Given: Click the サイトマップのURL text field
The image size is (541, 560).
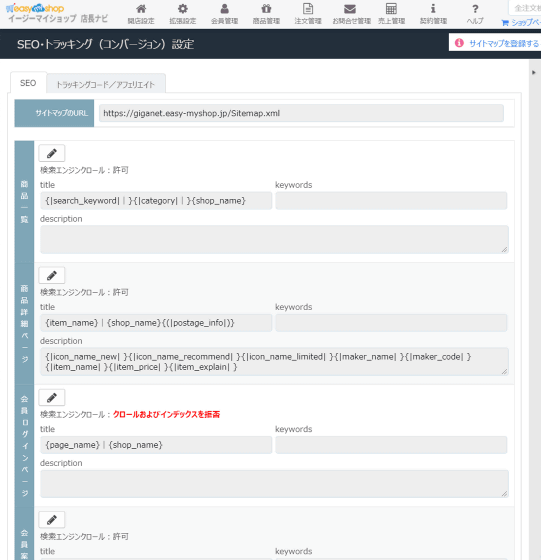Looking at the screenshot, I should pos(301,113).
